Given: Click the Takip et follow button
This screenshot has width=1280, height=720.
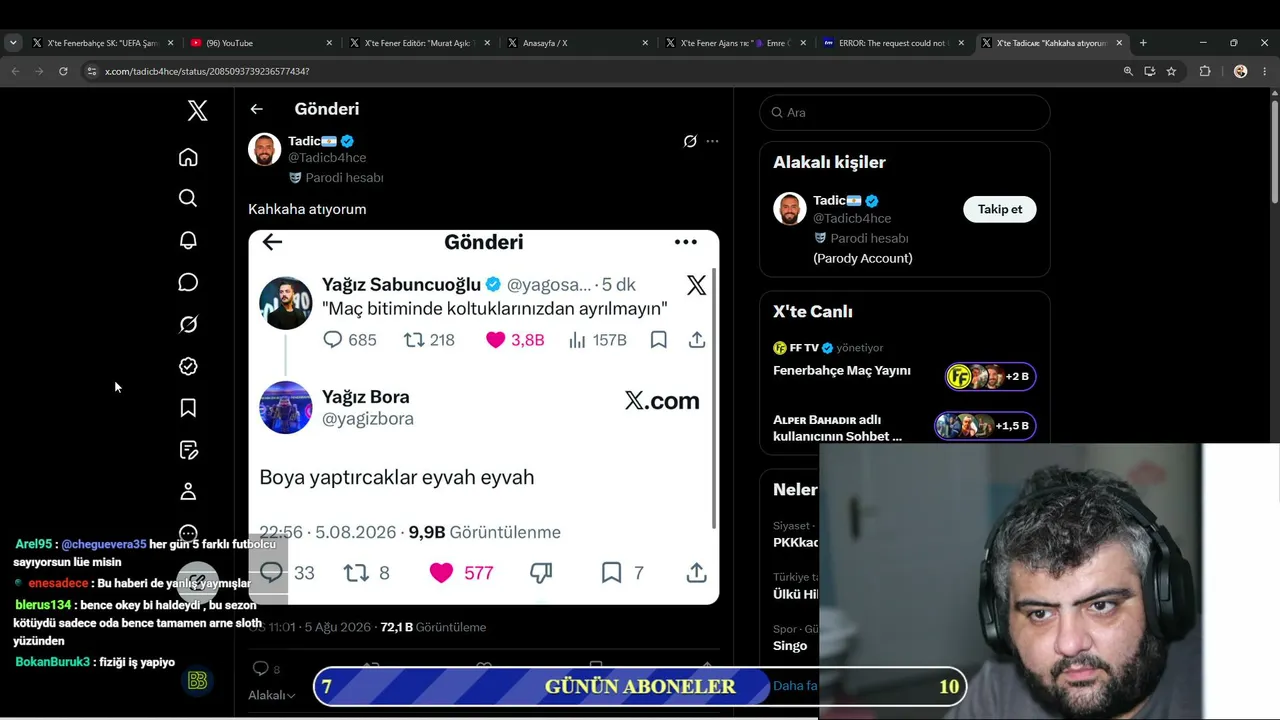Looking at the screenshot, I should pyautogui.click(x=1000, y=209).
